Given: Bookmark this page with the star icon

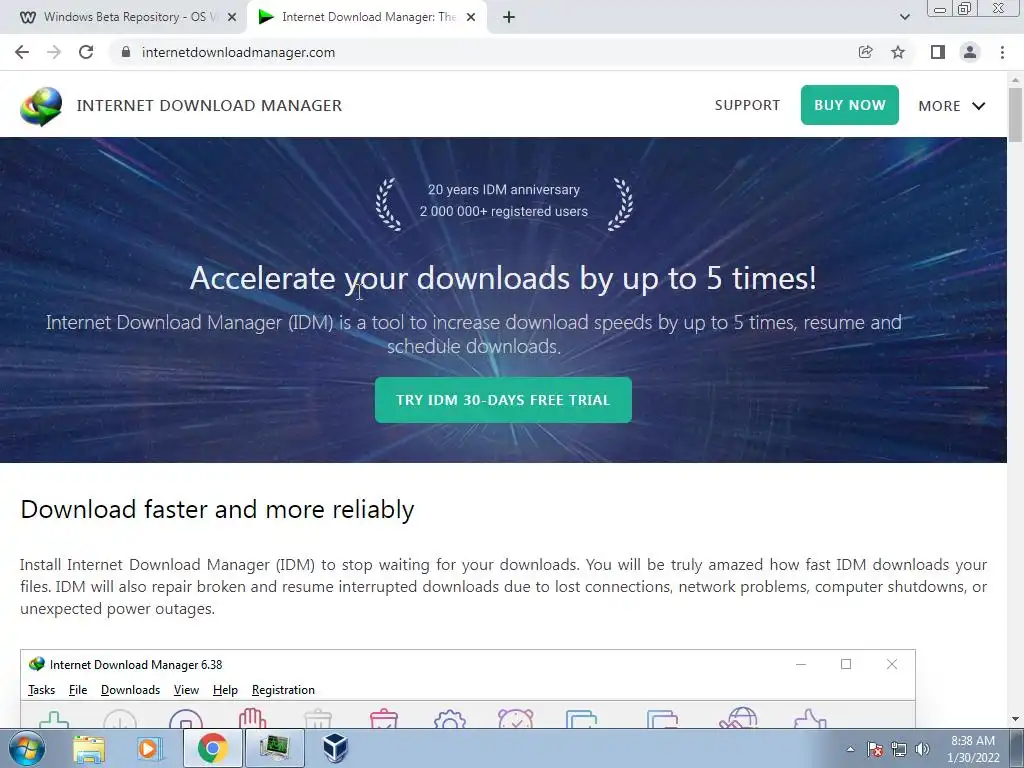Looking at the screenshot, I should click(898, 52).
